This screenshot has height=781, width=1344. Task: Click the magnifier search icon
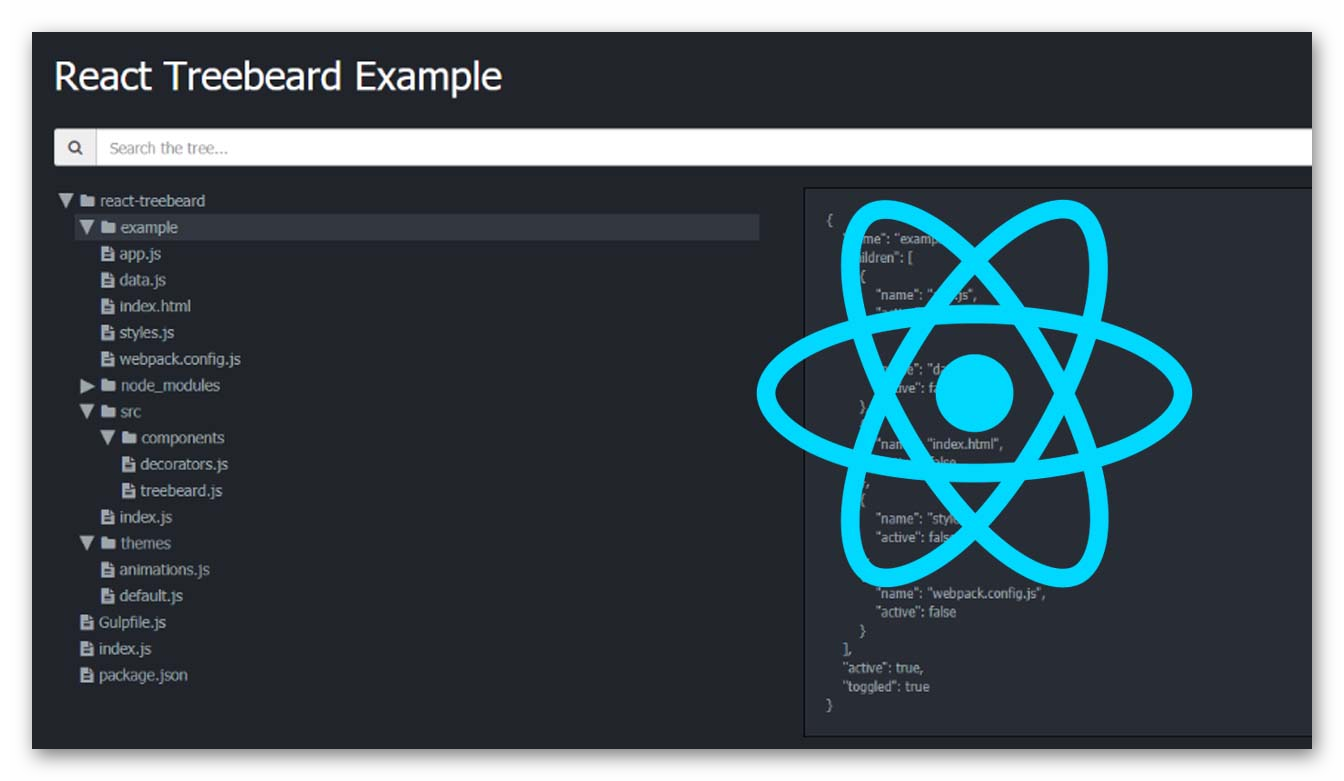click(75, 148)
